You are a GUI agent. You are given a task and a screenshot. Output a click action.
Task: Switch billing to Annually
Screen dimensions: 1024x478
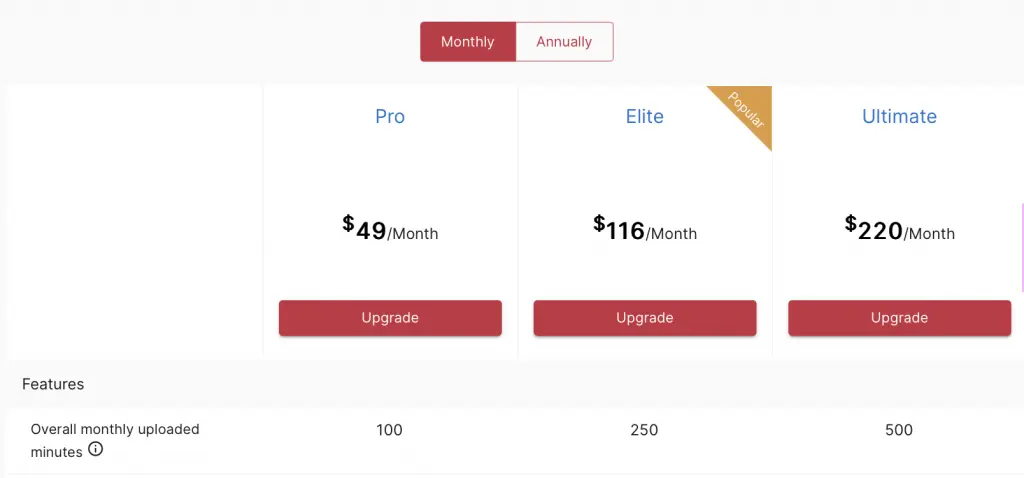564,42
